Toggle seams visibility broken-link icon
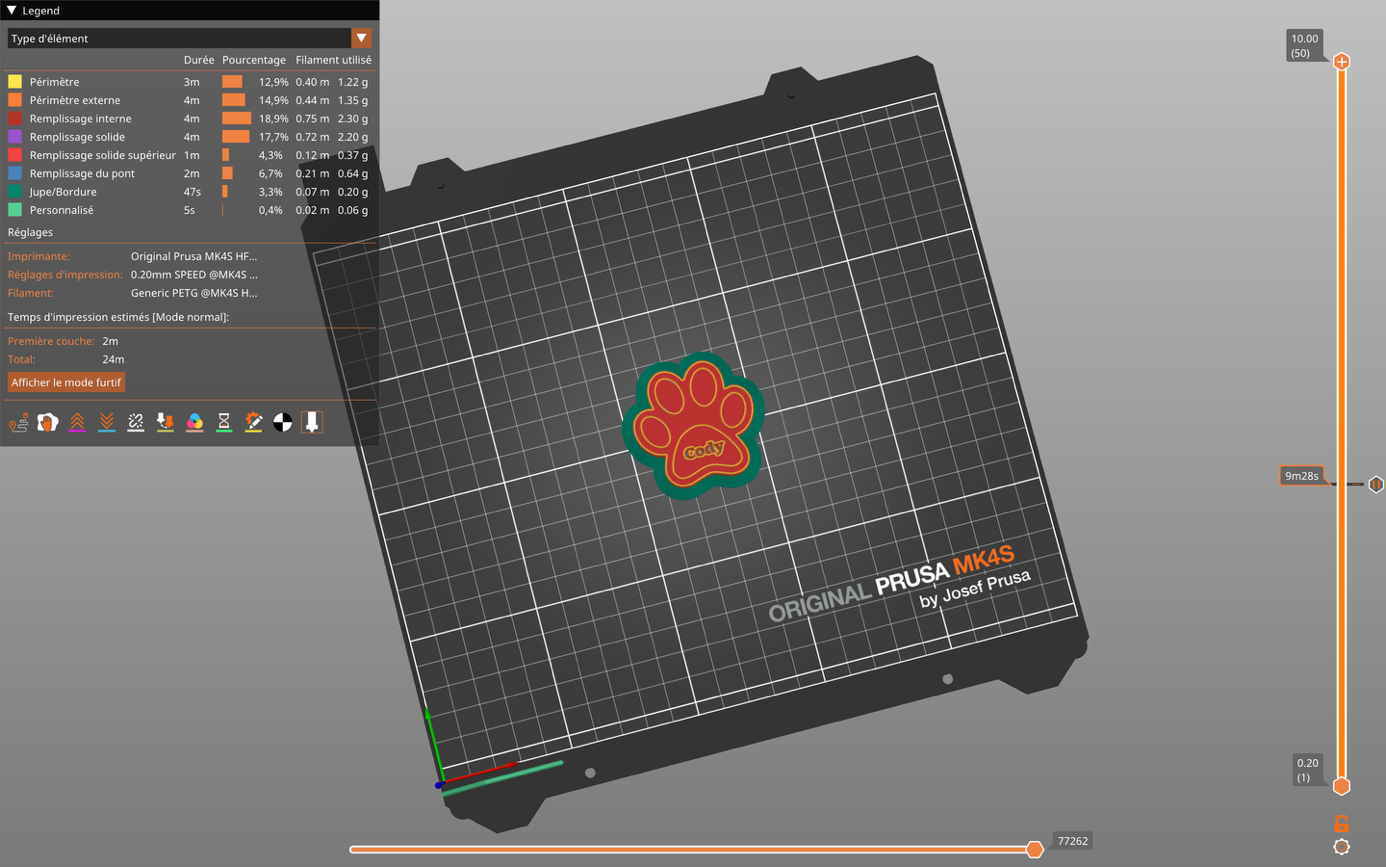 click(136, 422)
